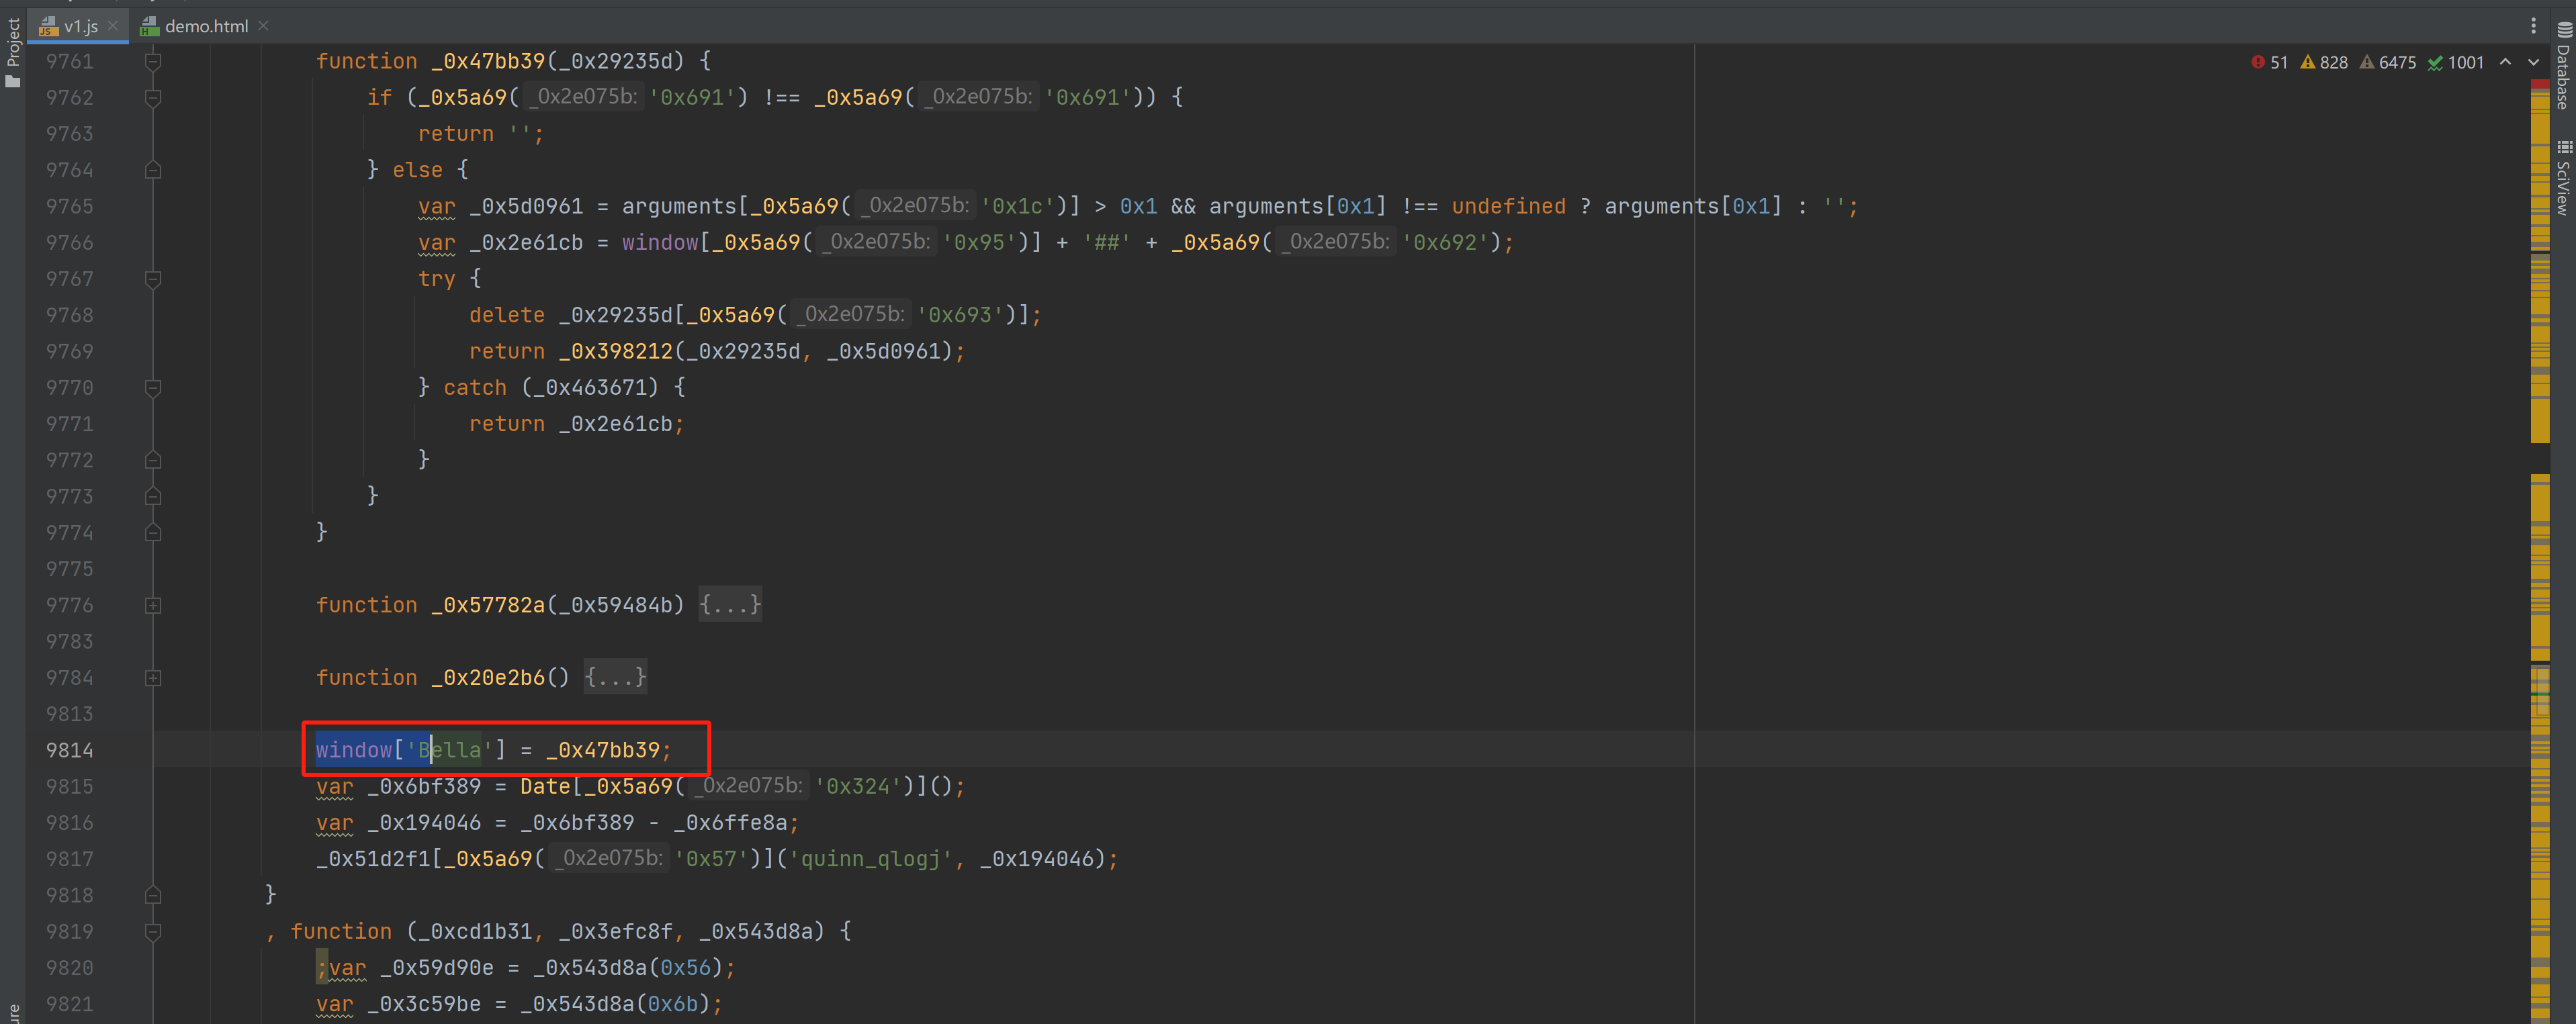The image size is (2576, 1024).
Task: Click fold end marker at line 9772
Action: (153, 460)
